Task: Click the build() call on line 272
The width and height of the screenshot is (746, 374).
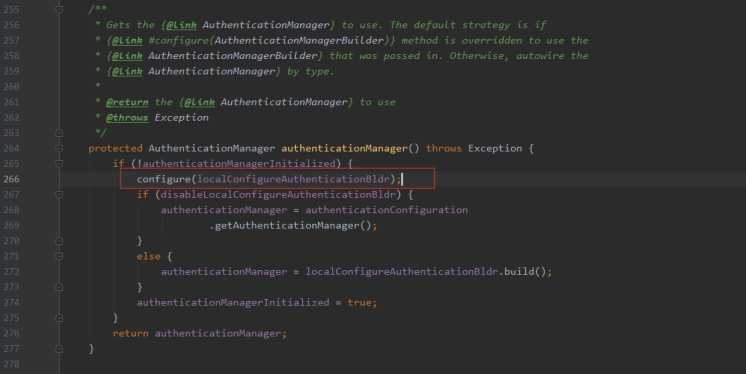Action: [x=525, y=272]
